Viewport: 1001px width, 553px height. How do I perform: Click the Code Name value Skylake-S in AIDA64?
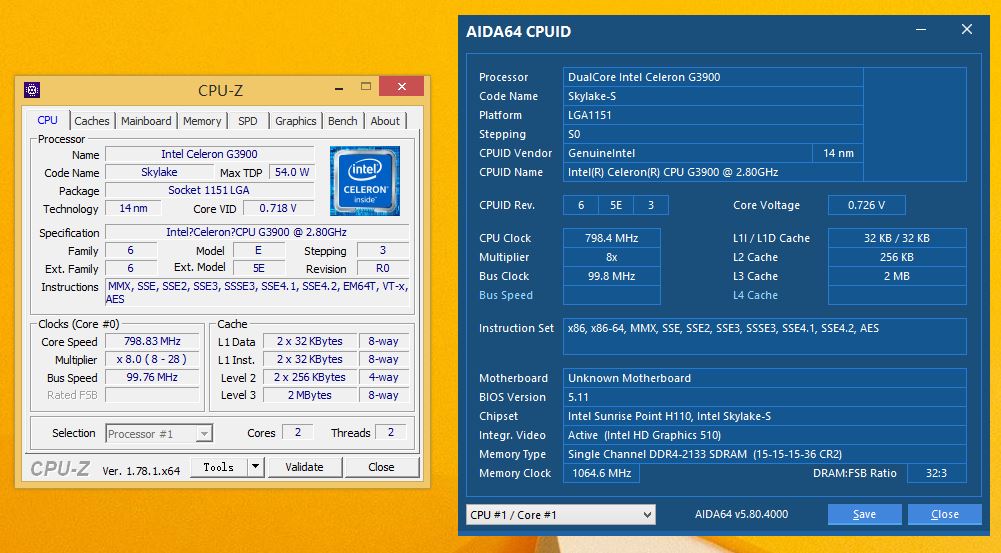pyautogui.click(x=713, y=96)
